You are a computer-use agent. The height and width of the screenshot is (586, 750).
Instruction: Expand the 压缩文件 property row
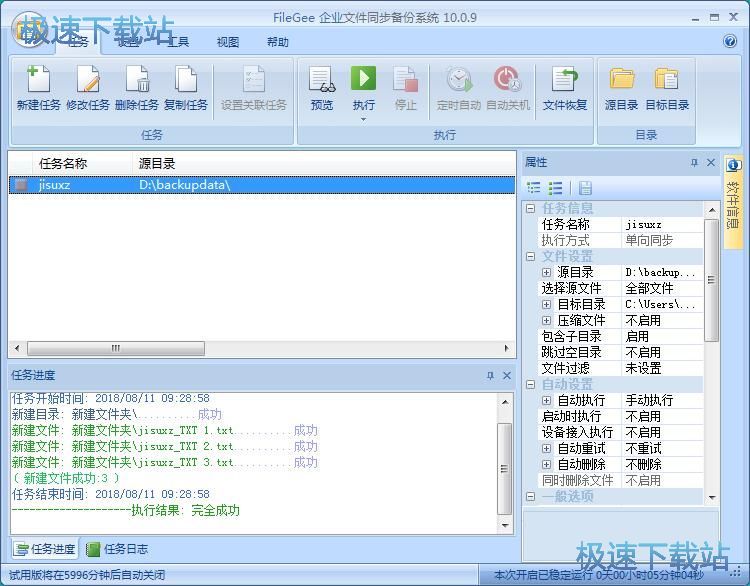546,320
